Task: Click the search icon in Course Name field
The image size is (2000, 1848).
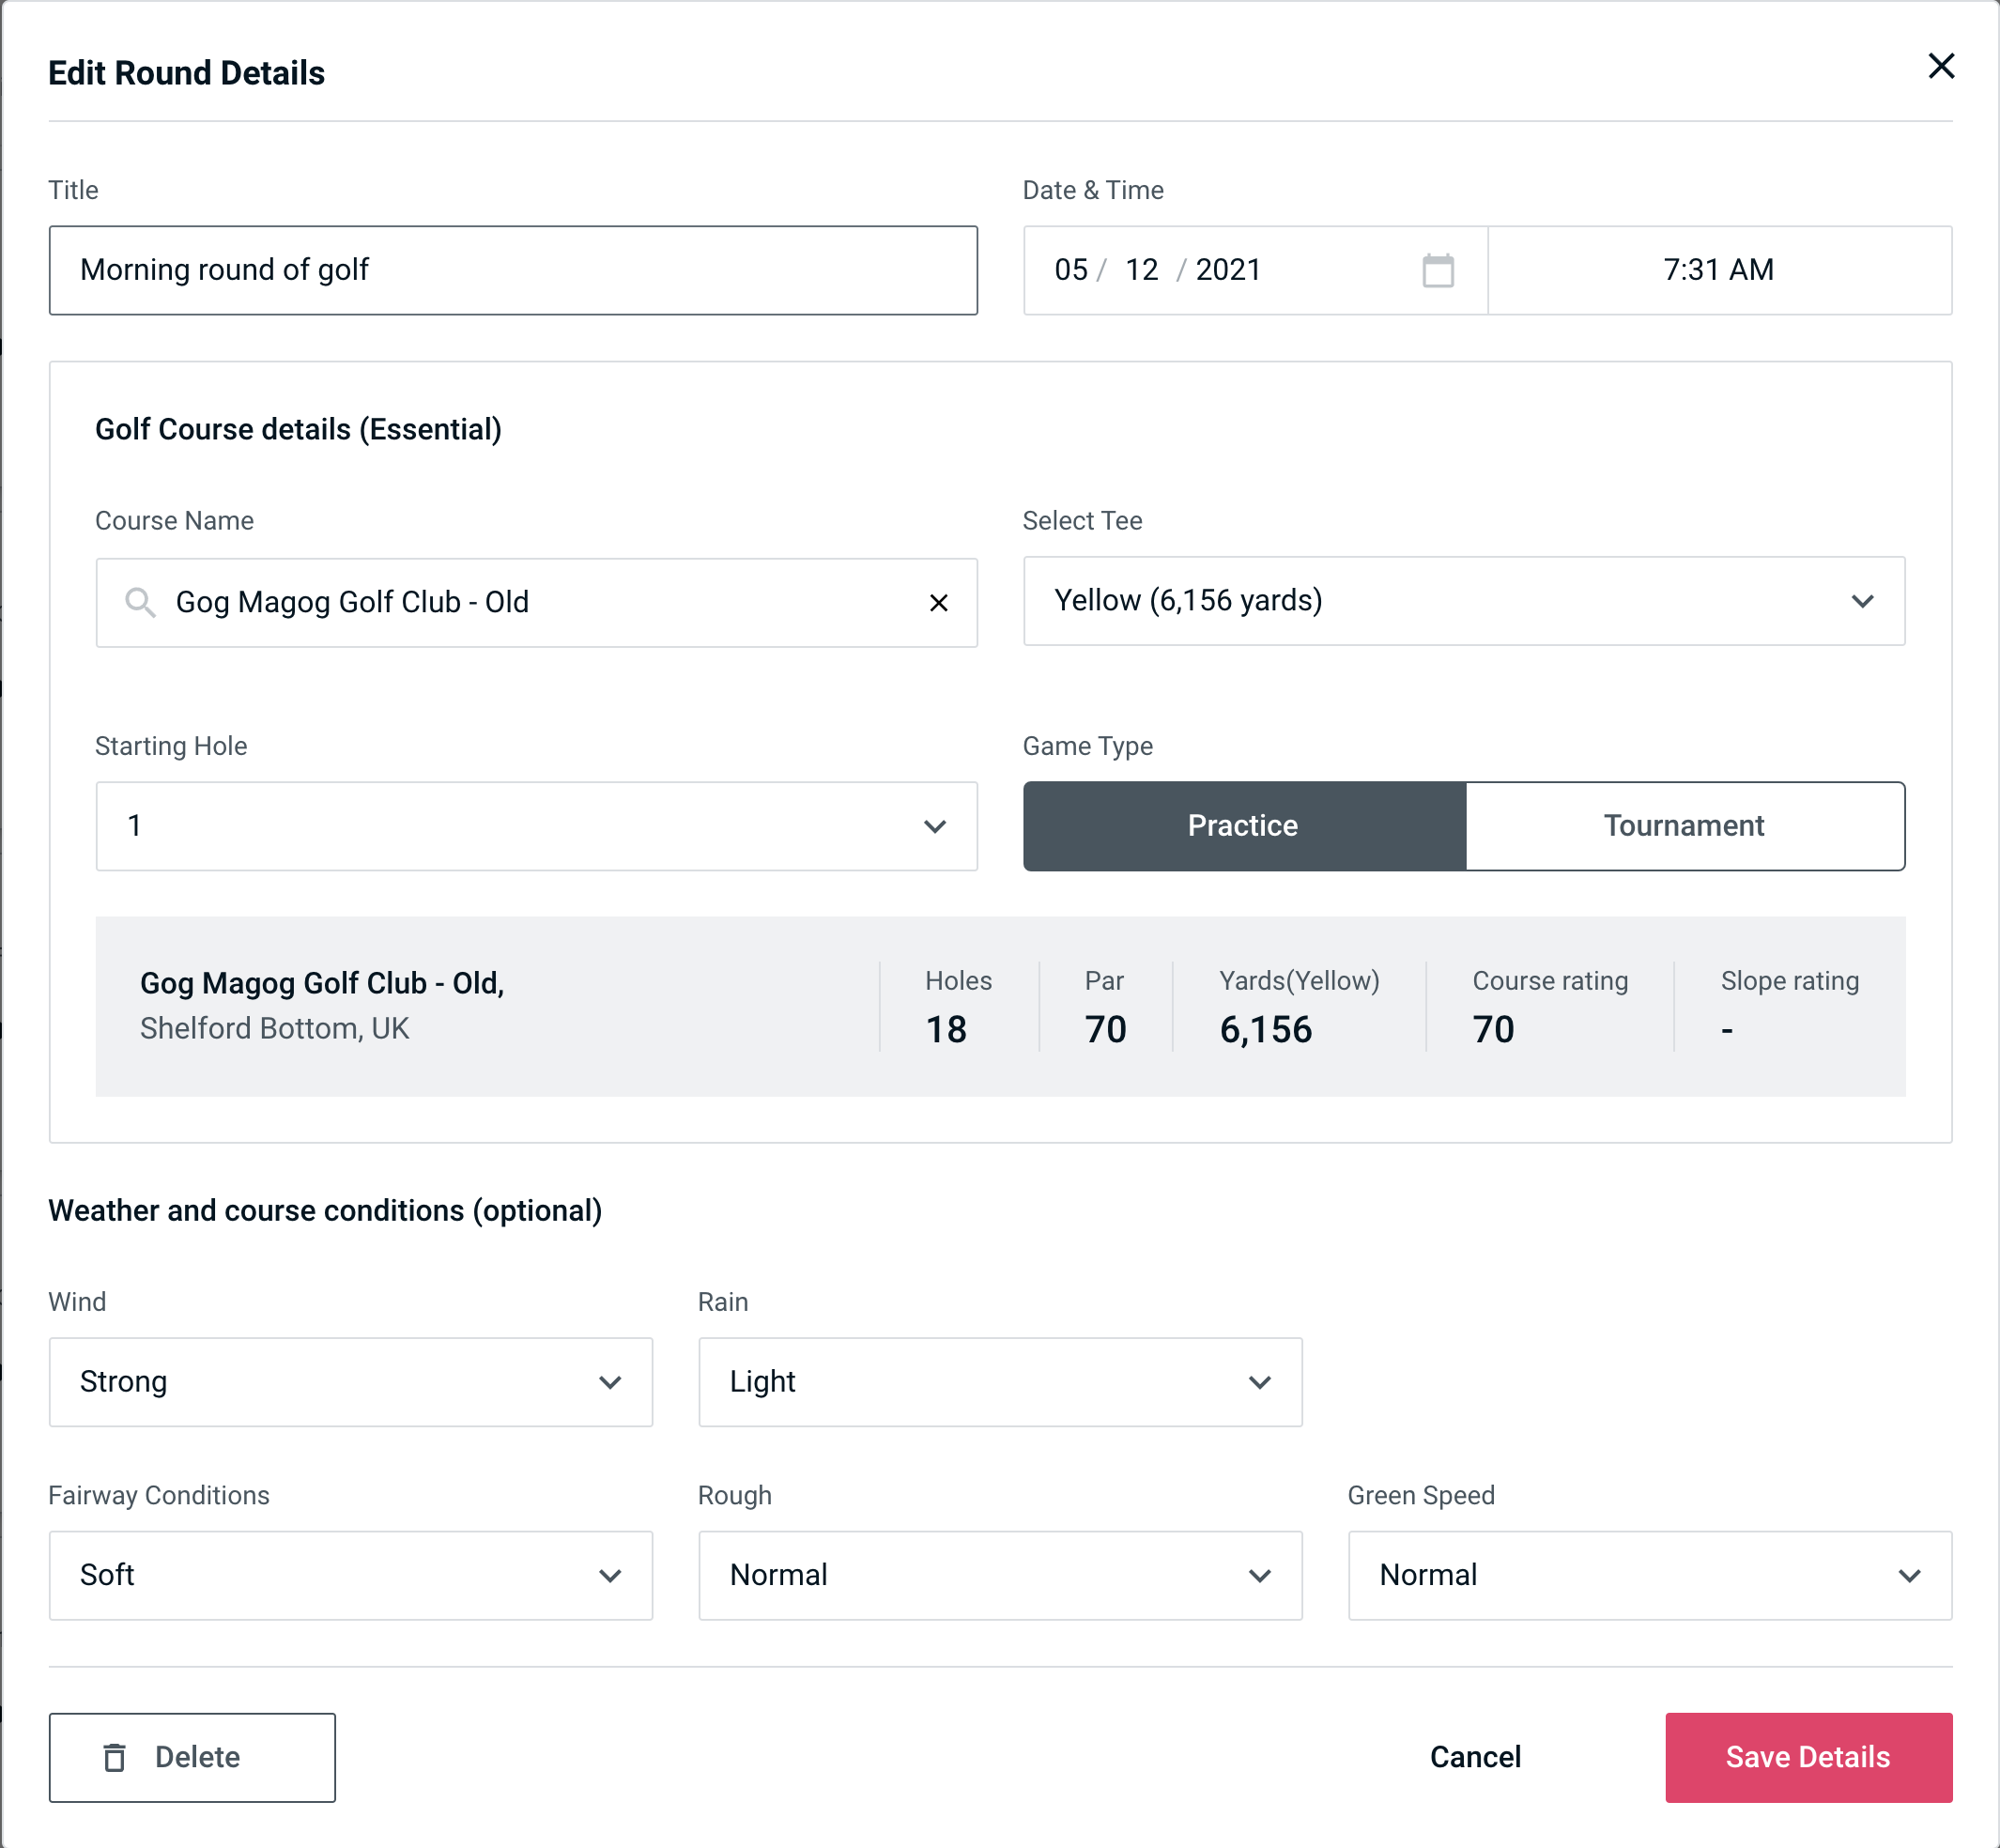Action: [x=139, y=603]
